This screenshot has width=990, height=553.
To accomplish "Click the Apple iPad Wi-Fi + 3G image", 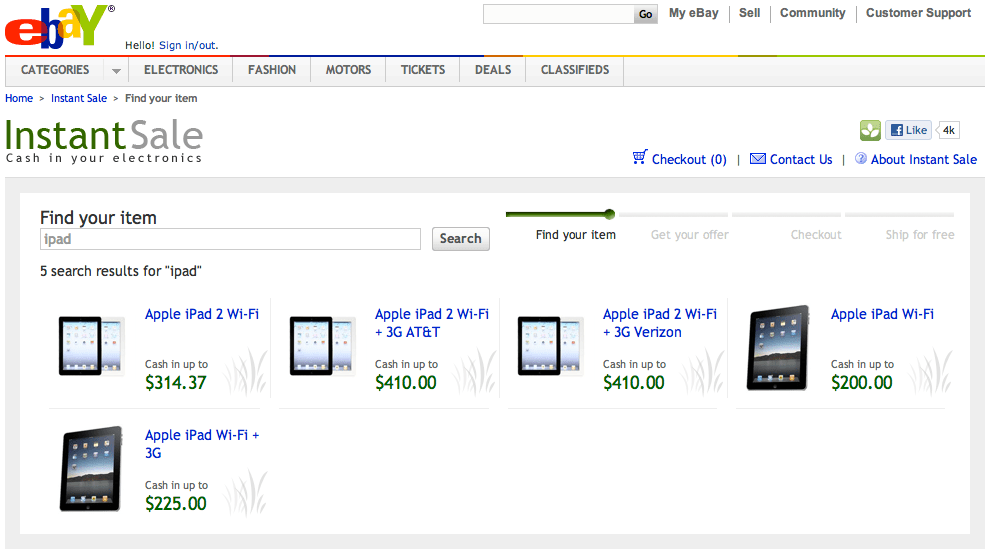I will coord(91,468).
